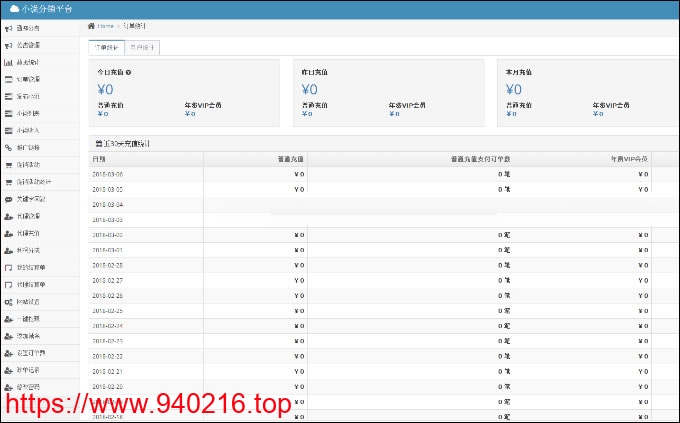Switch to the 订单统计 tab
680x423 pixels.
tap(106, 48)
